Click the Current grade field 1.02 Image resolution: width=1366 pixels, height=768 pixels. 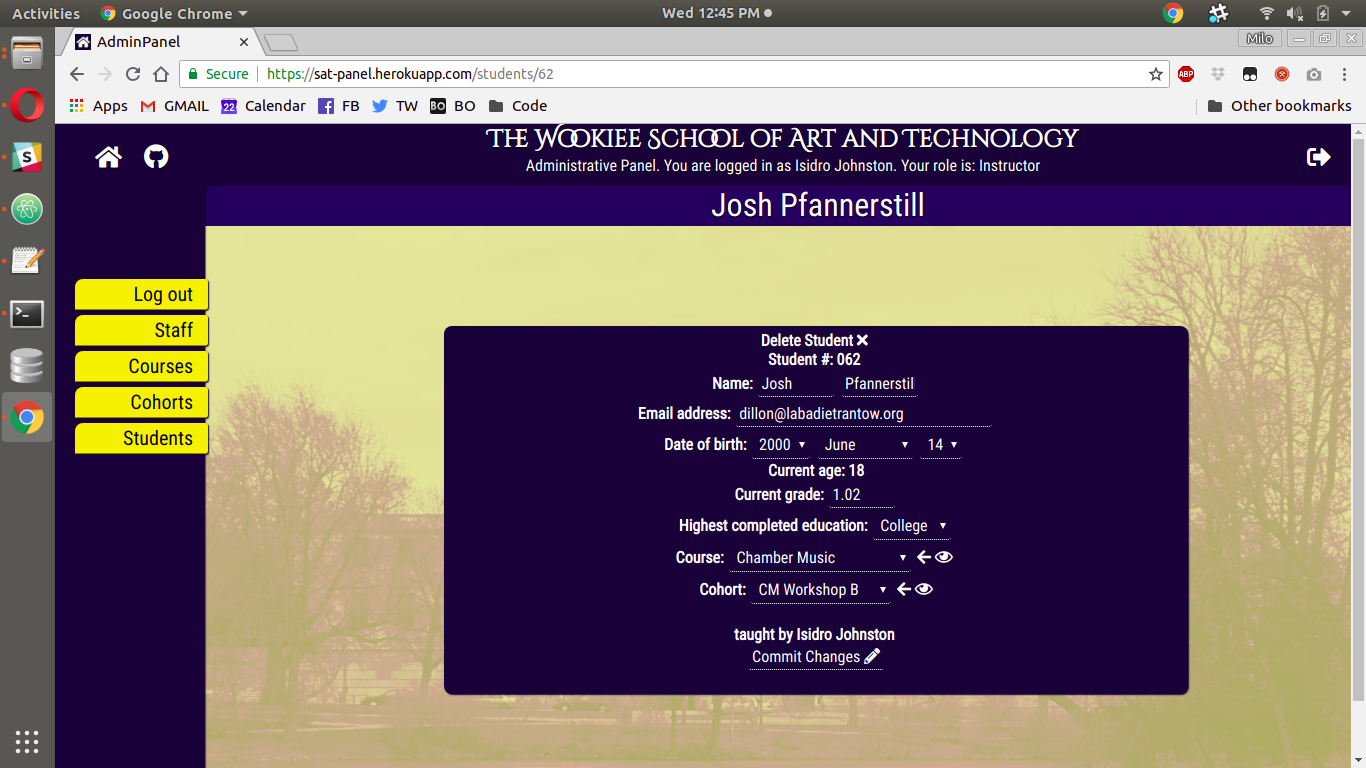[861, 495]
